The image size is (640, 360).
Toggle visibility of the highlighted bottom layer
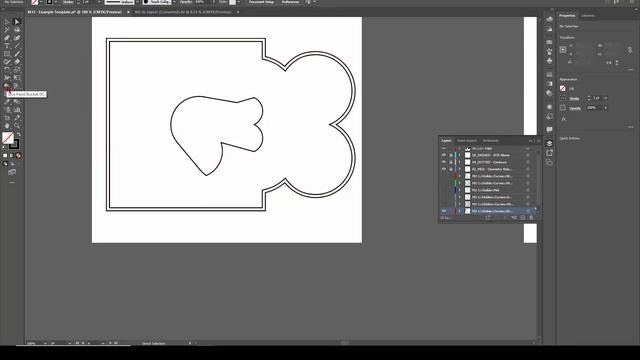click(x=444, y=211)
